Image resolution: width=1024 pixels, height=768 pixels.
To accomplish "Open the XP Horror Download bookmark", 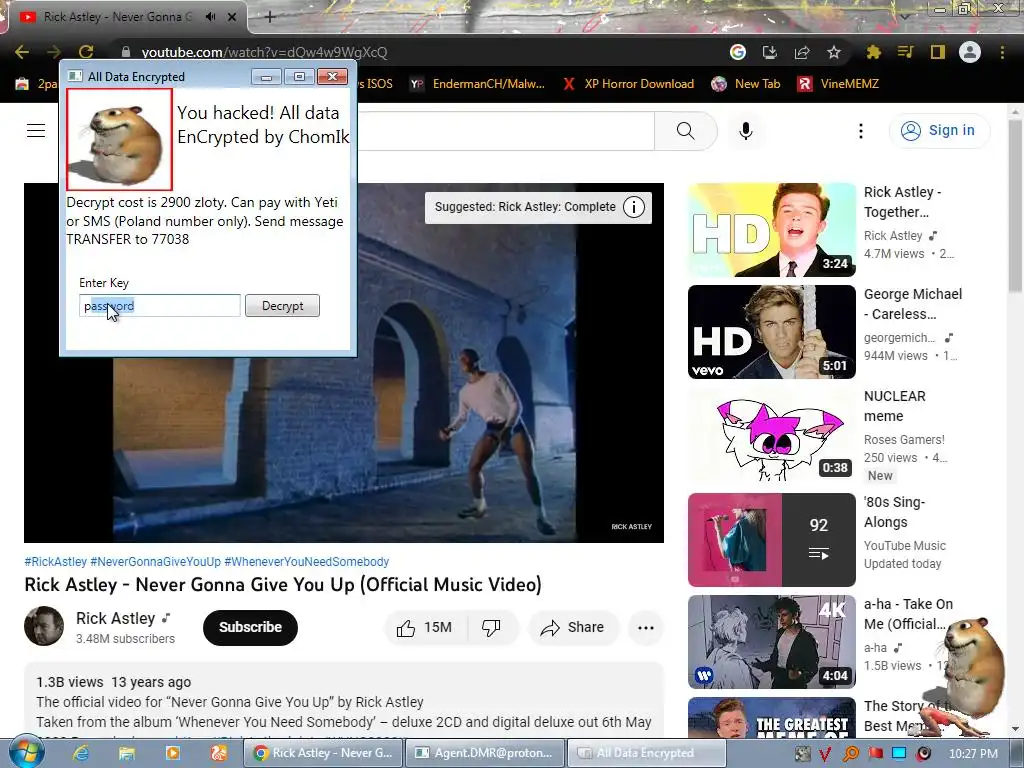I will coord(628,84).
